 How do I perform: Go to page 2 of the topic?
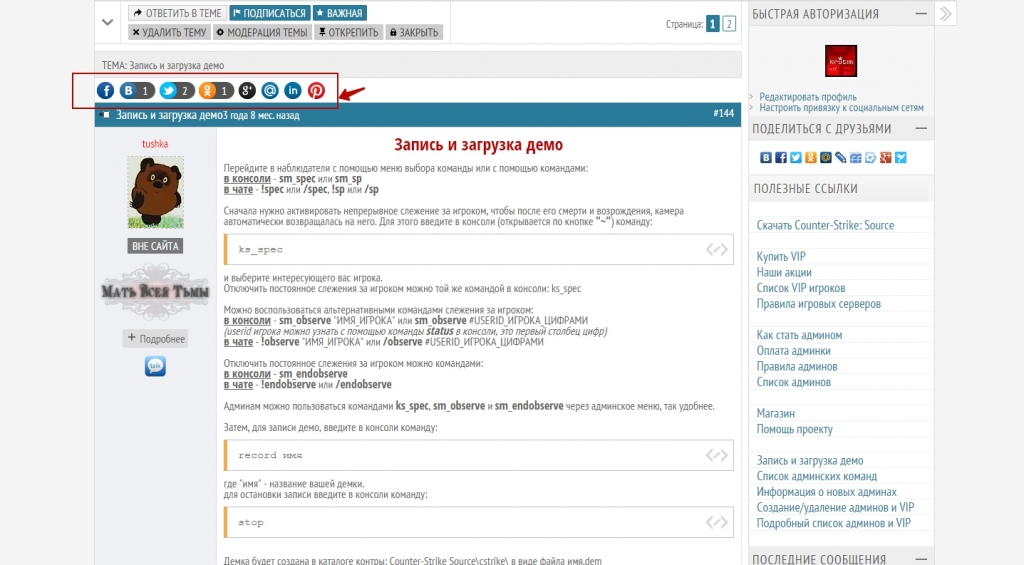coord(729,24)
